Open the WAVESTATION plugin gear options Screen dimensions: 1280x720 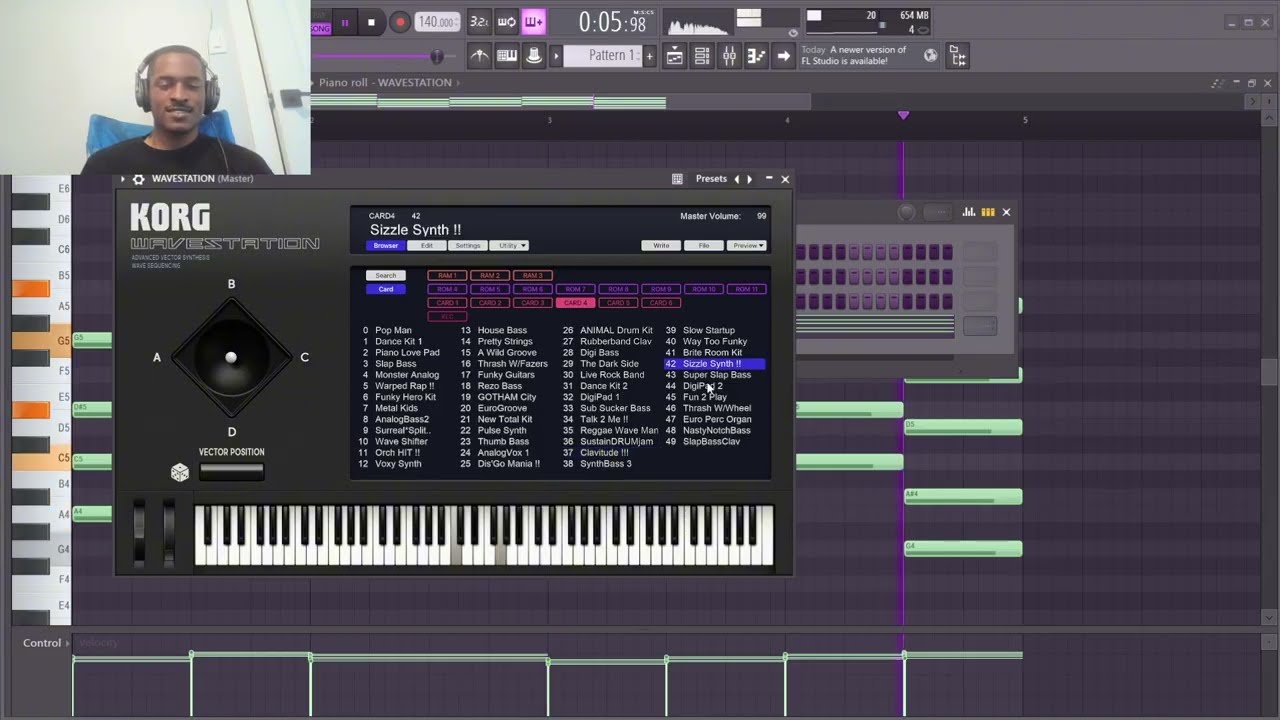[x=139, y=179]
